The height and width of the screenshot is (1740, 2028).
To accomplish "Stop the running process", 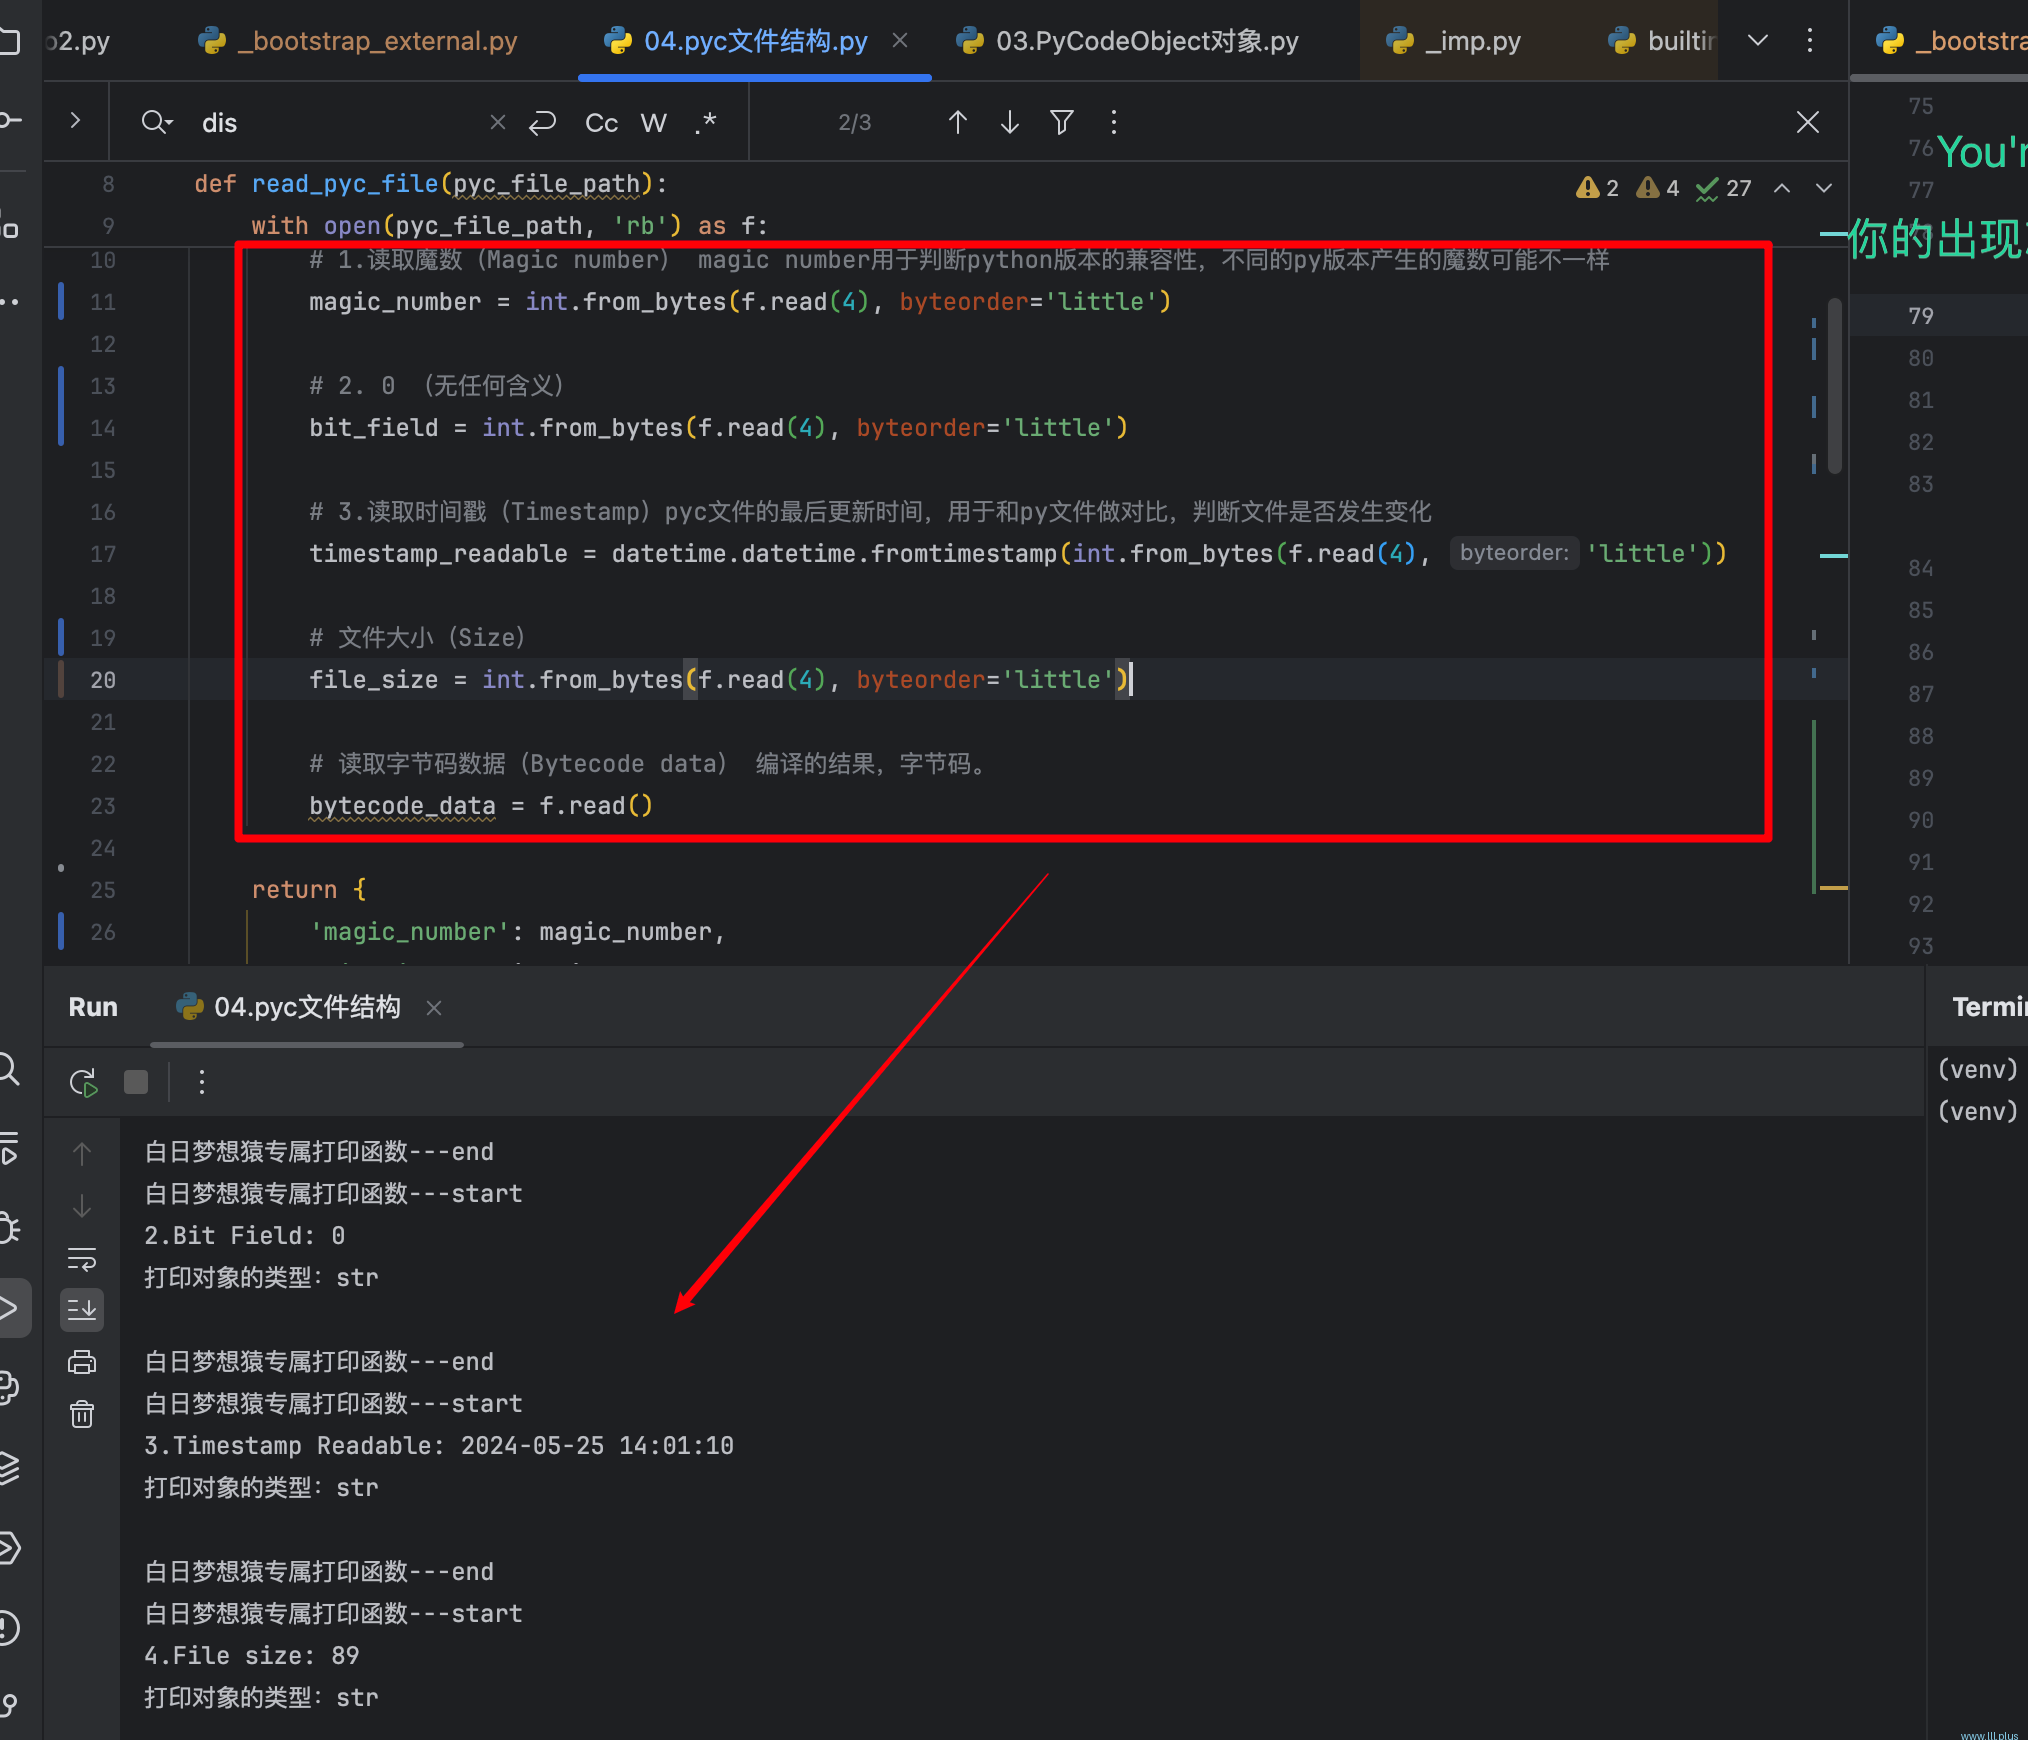I will click(x=136, y=1082).
